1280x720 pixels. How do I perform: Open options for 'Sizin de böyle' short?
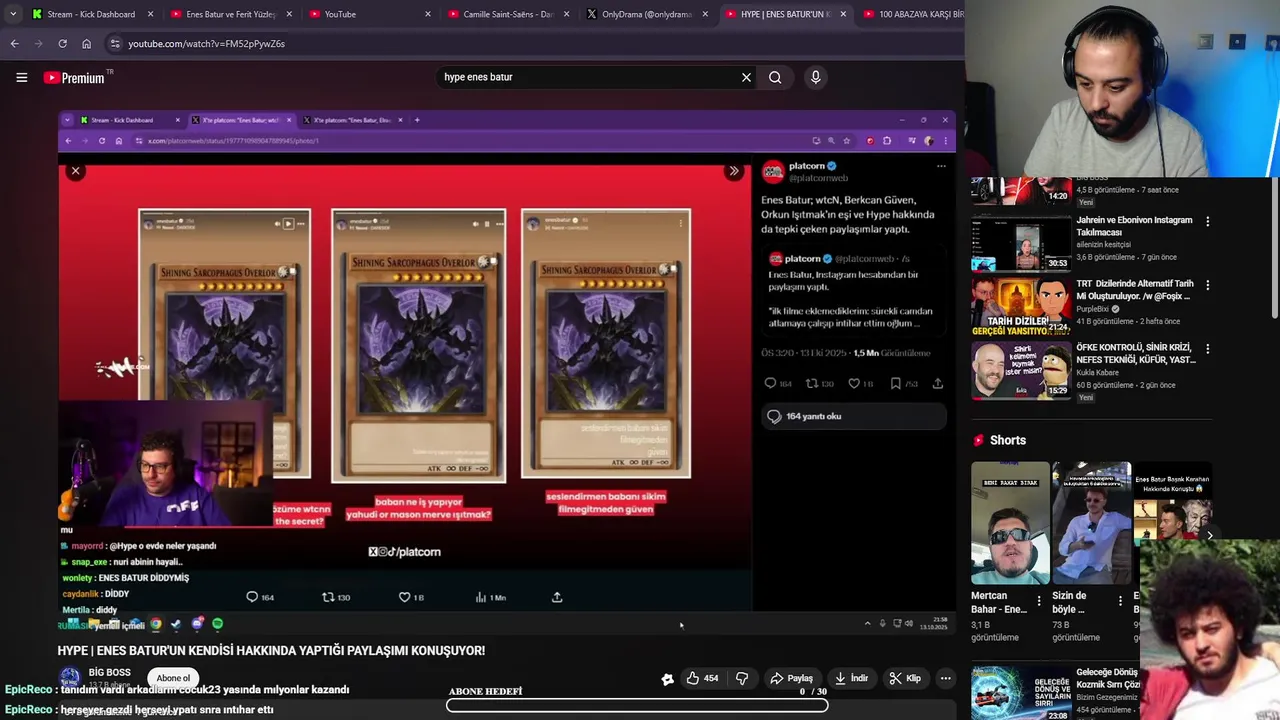pos(1120,601)
